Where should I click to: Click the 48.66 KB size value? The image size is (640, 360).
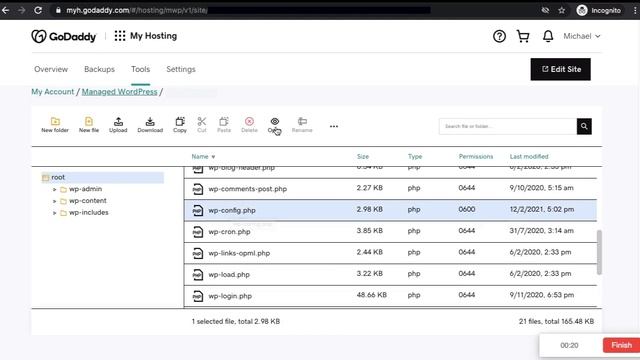tap(371, 295)
